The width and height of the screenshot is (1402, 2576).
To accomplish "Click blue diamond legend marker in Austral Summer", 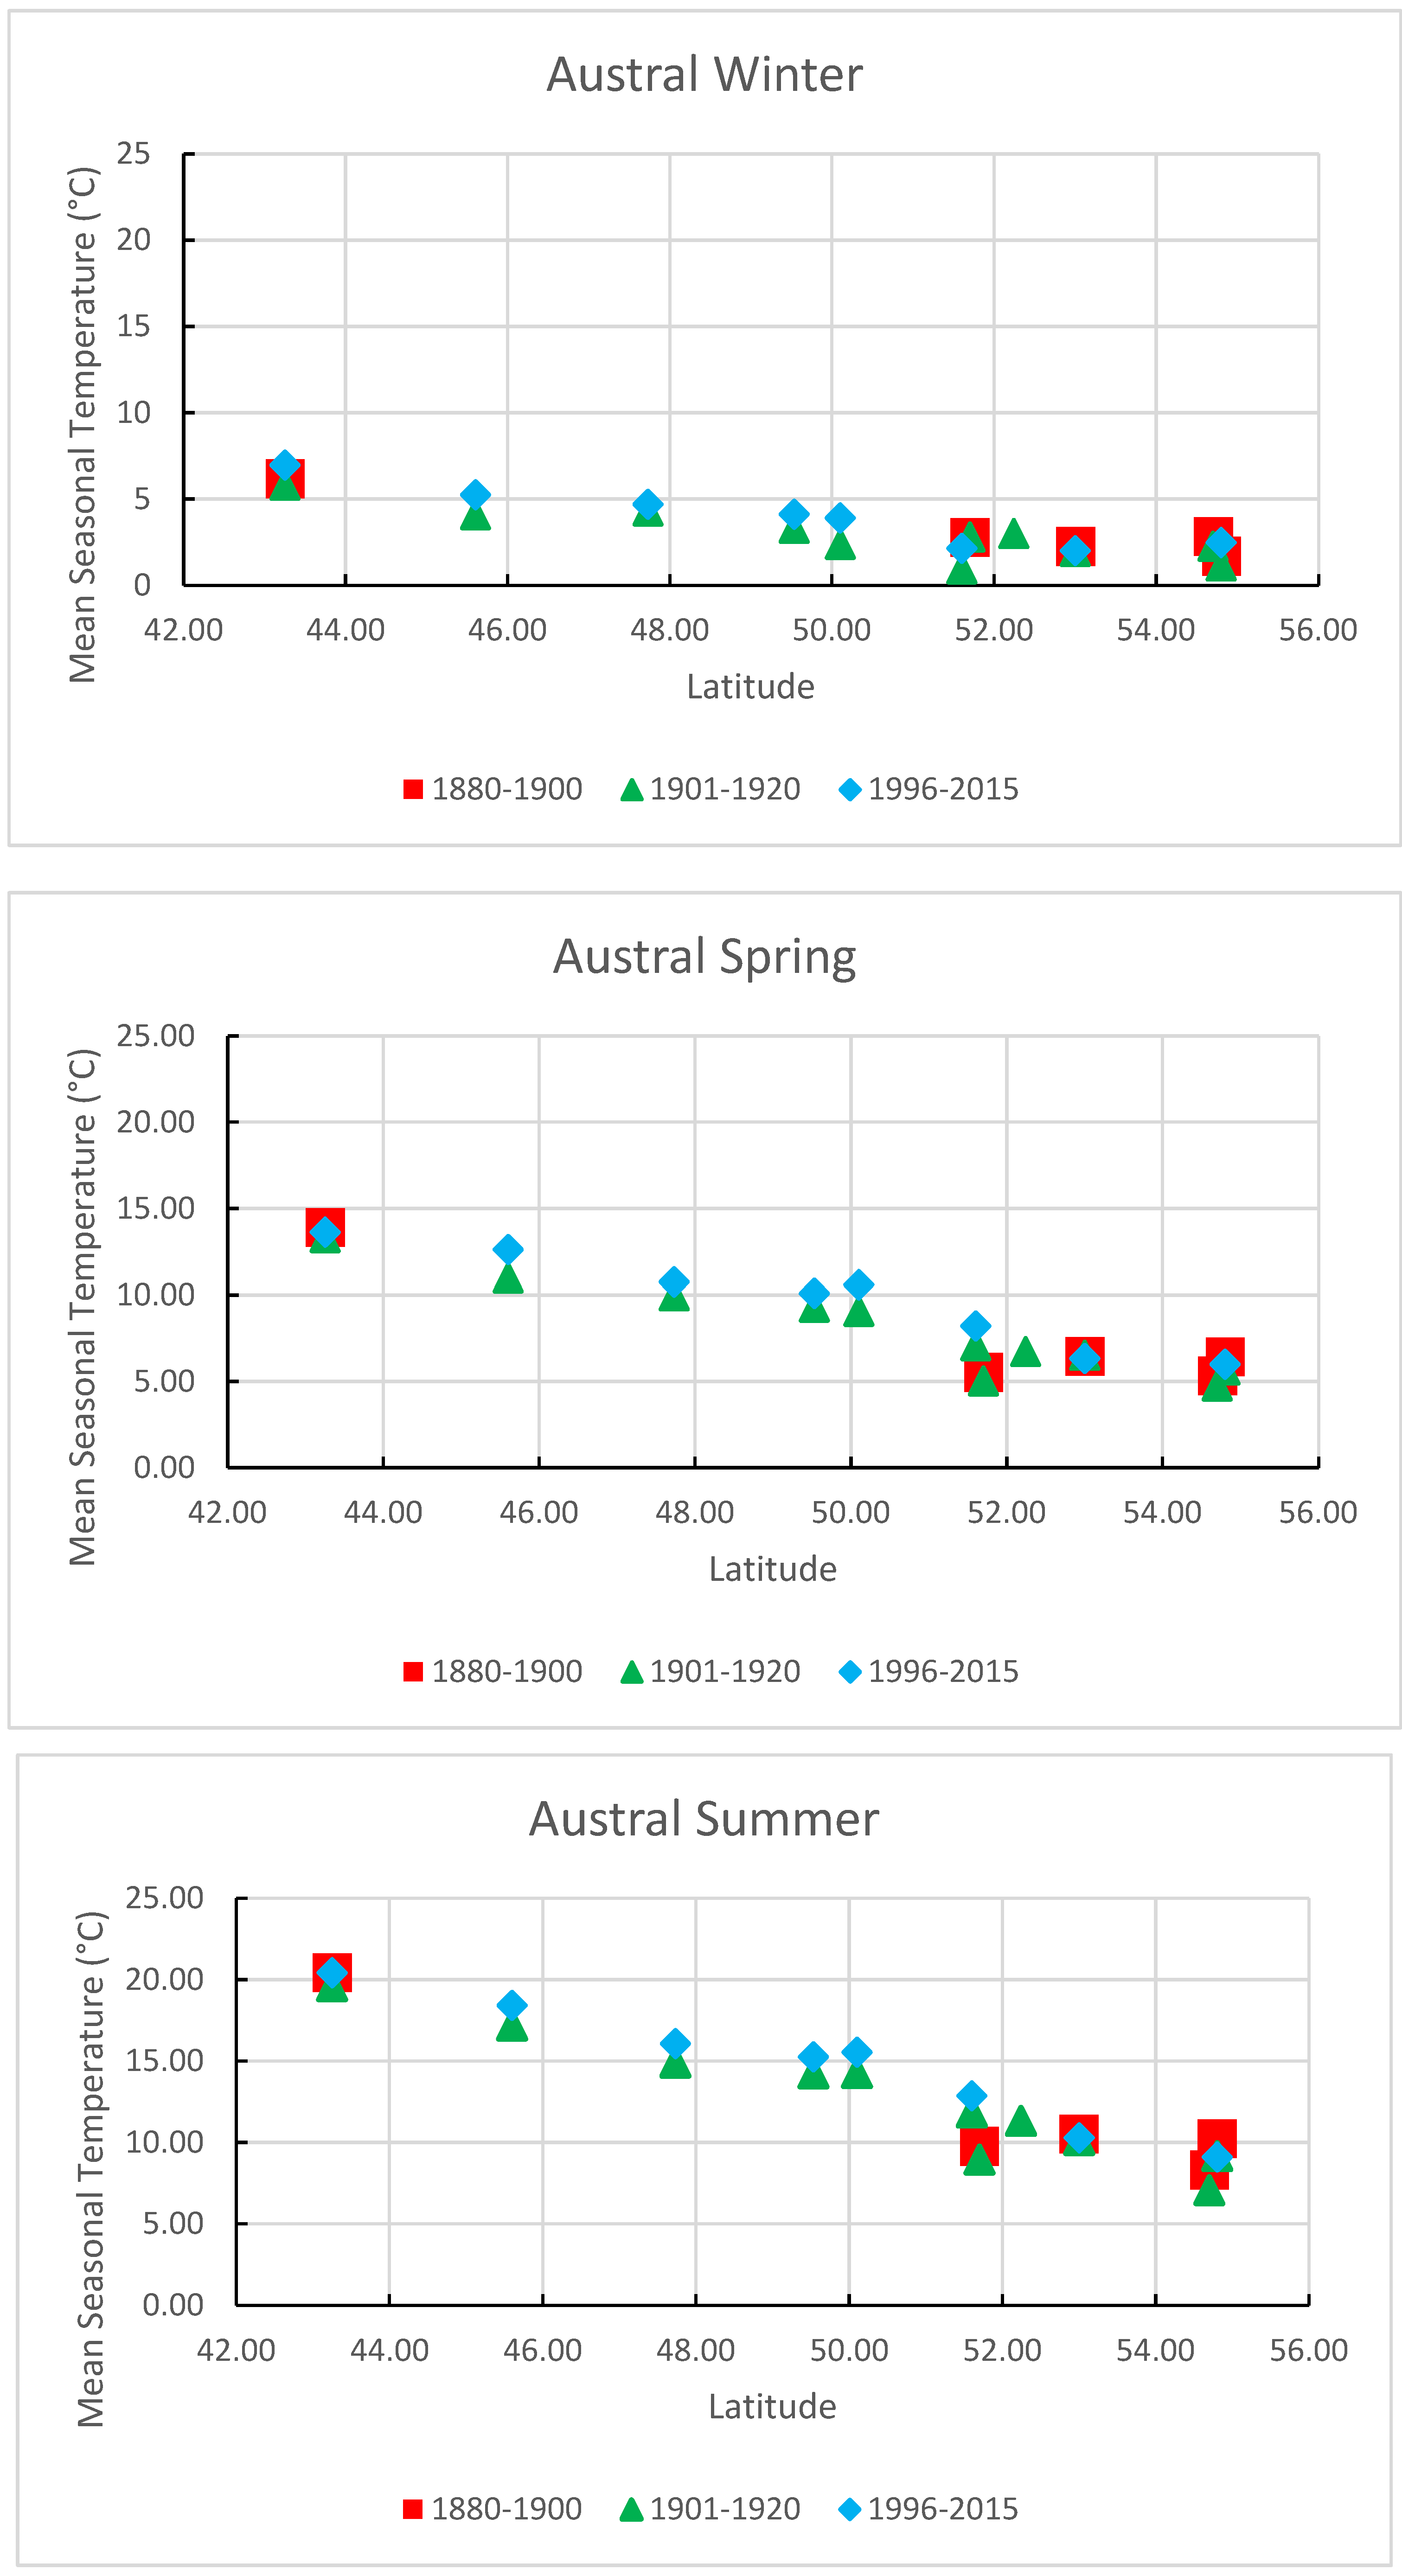I will point(850,2509).
